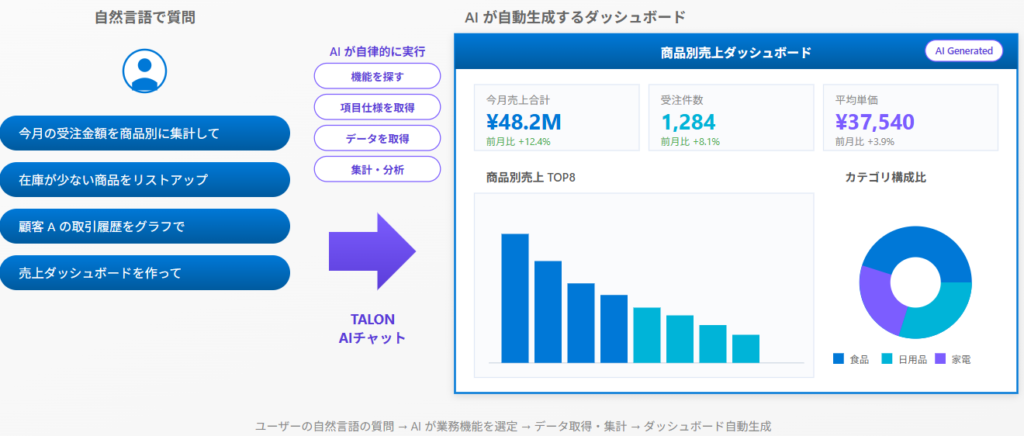
Task: Select the 在庫が少ない商品をリストアップ prompt
Action: click(x=146, y=180)
